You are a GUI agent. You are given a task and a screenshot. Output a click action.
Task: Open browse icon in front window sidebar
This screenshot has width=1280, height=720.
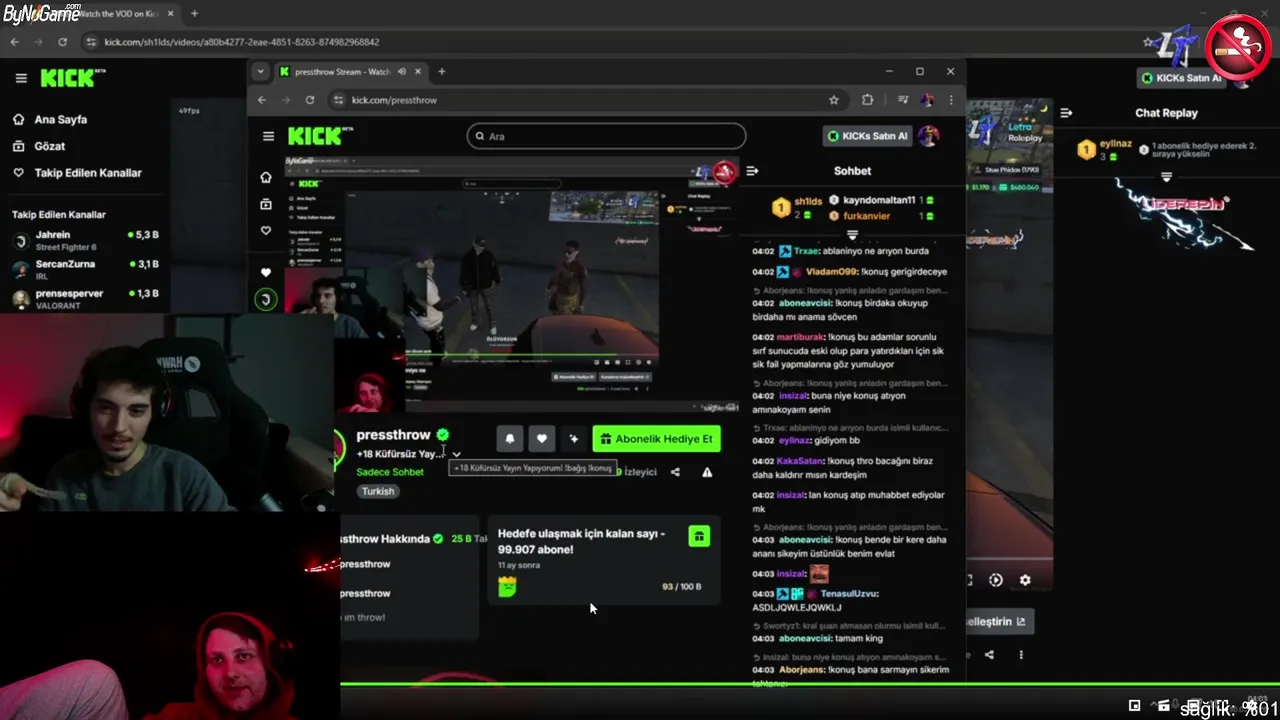point(266,204)
